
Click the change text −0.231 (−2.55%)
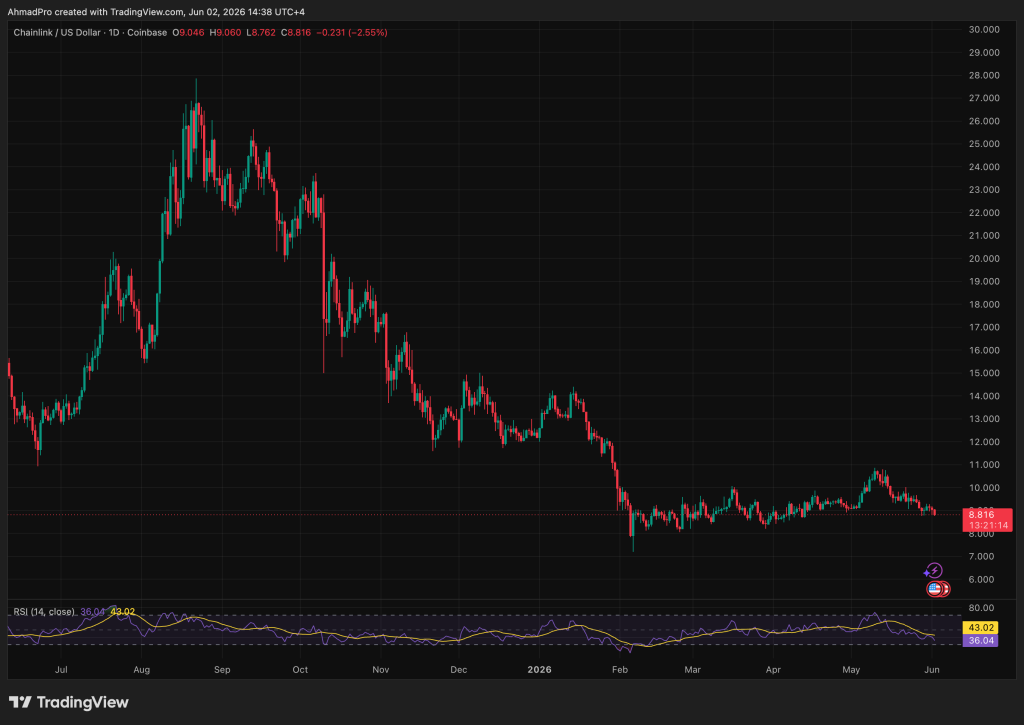[351, 32]
